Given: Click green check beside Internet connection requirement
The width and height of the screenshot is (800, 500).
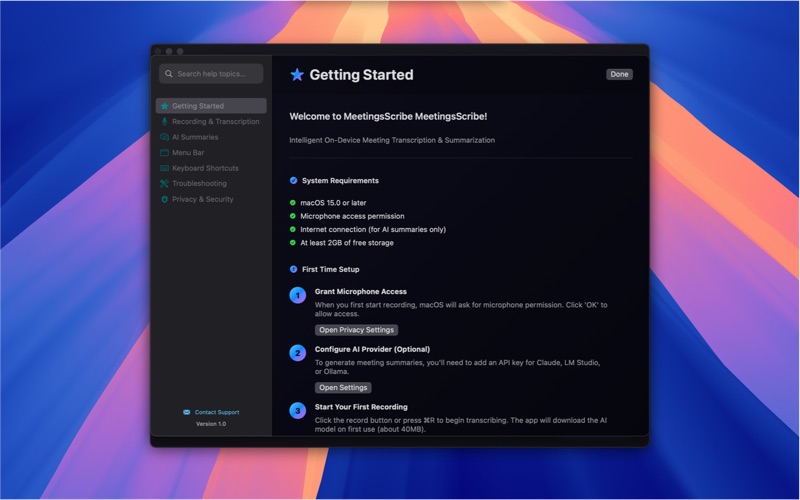Looking at the screenshot, I should 293,230.
